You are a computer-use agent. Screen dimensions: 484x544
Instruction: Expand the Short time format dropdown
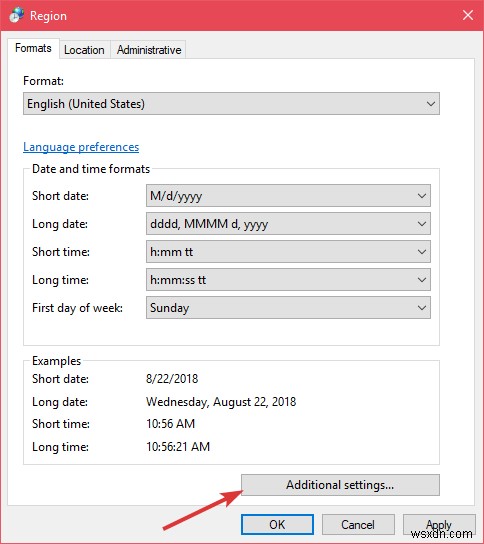288,252
